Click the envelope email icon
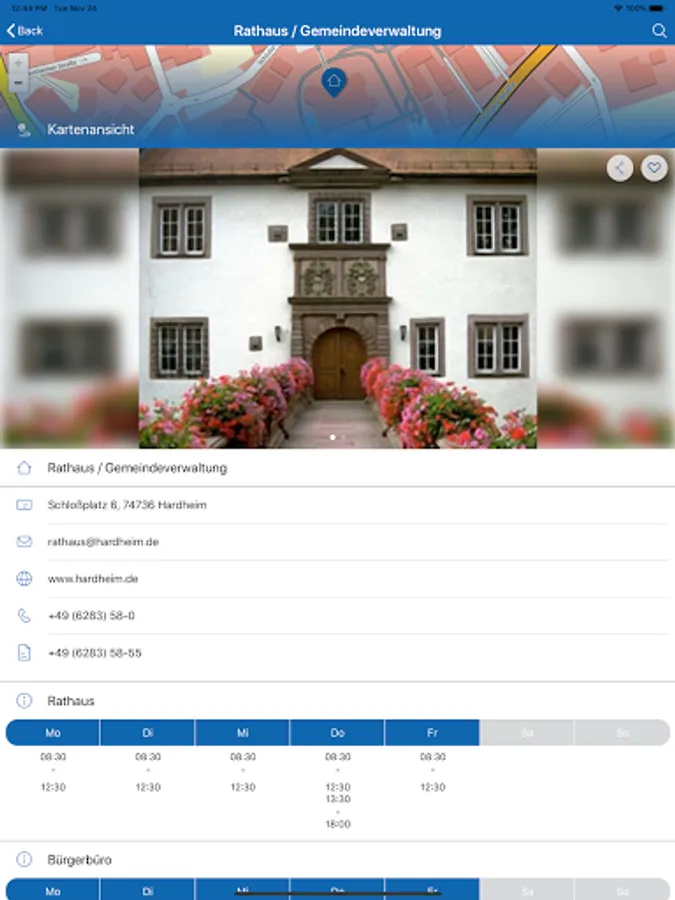The width and height of the screenshot is (675, 900). click(24, 542)
